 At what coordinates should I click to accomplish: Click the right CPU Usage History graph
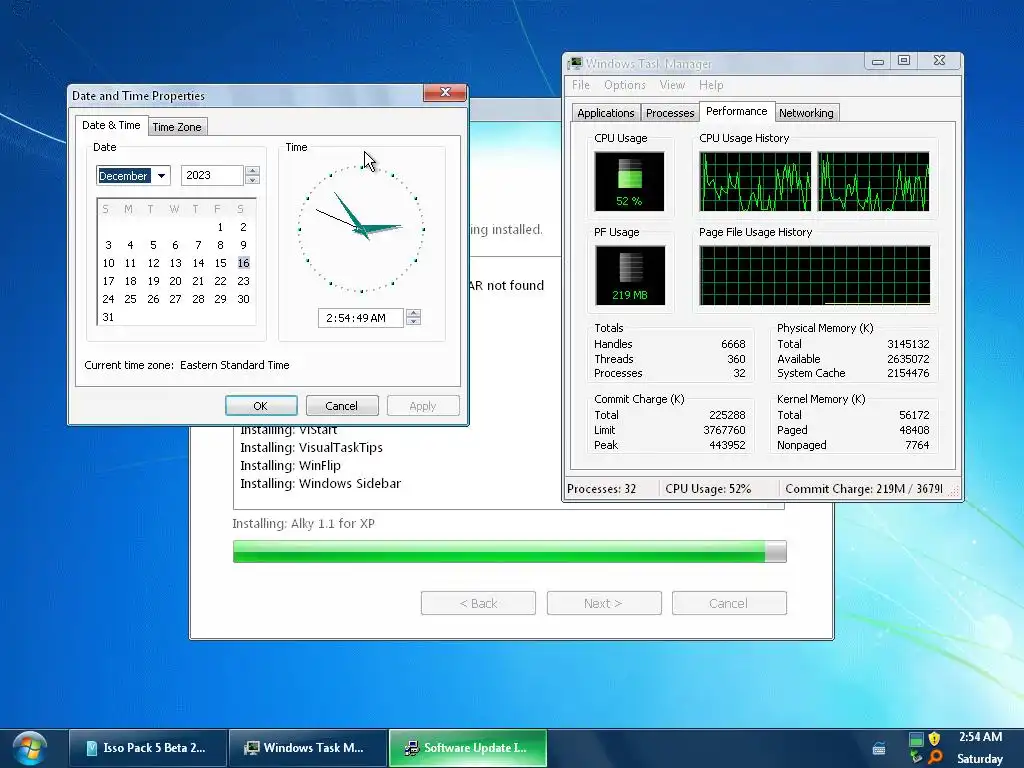pos(873,181)
